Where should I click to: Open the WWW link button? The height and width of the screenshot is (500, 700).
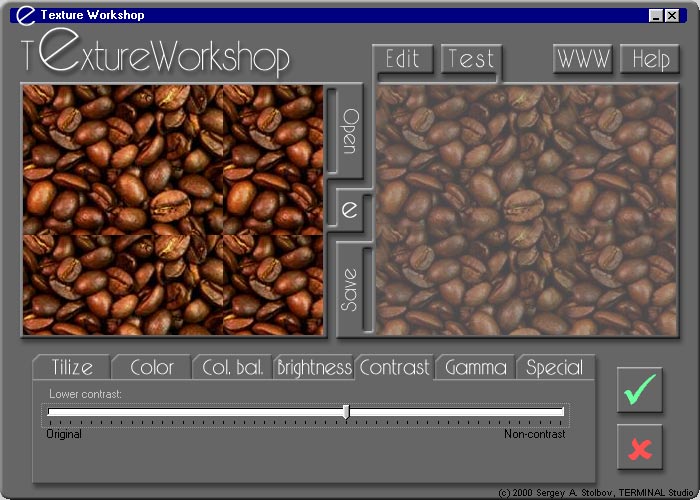pos(583,59)
